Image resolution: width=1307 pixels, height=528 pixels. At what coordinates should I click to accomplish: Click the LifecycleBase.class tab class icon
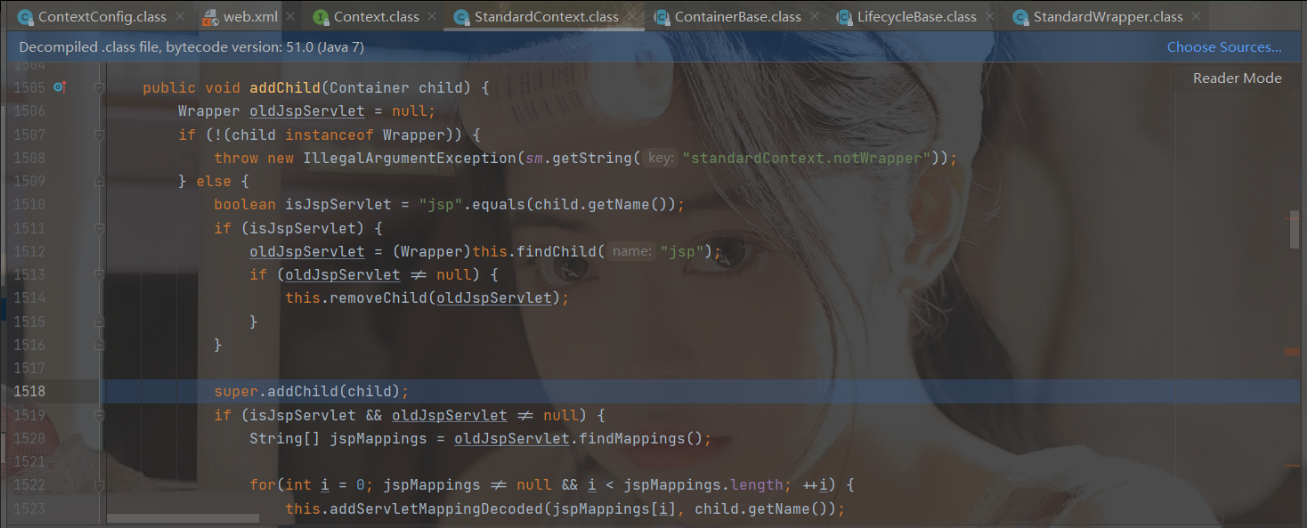point(844,17)
